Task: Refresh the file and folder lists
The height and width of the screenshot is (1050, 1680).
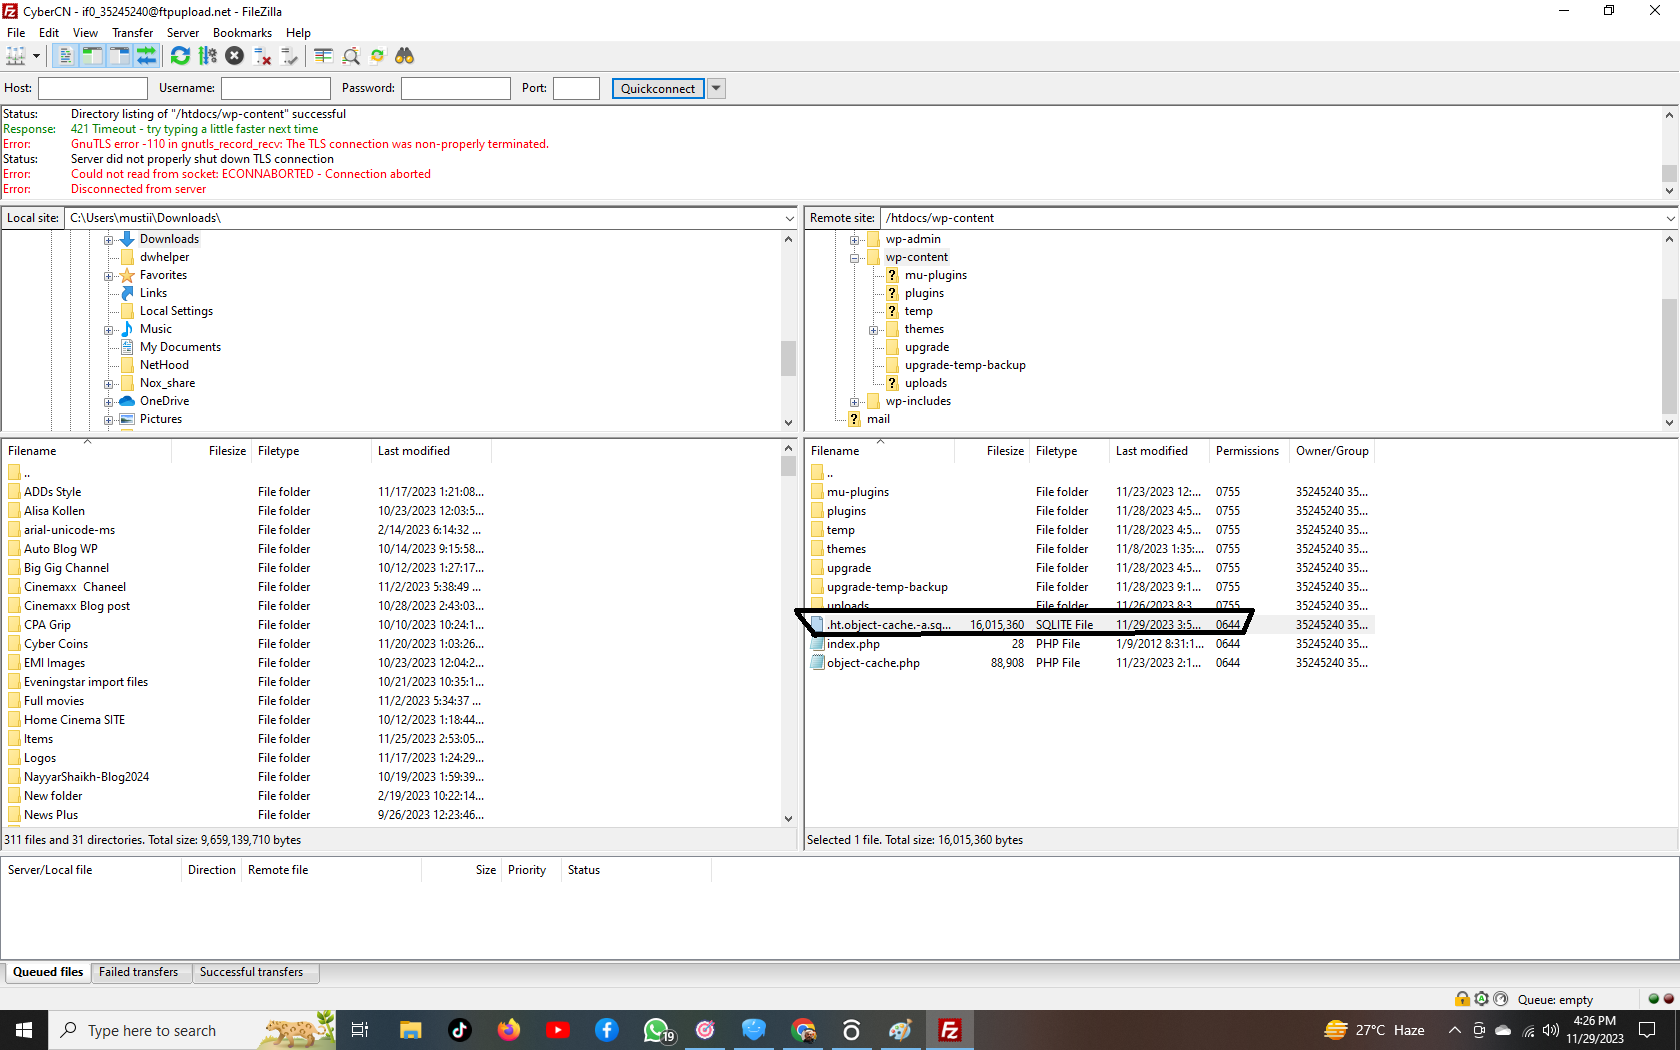Action: tap(180, 56)
